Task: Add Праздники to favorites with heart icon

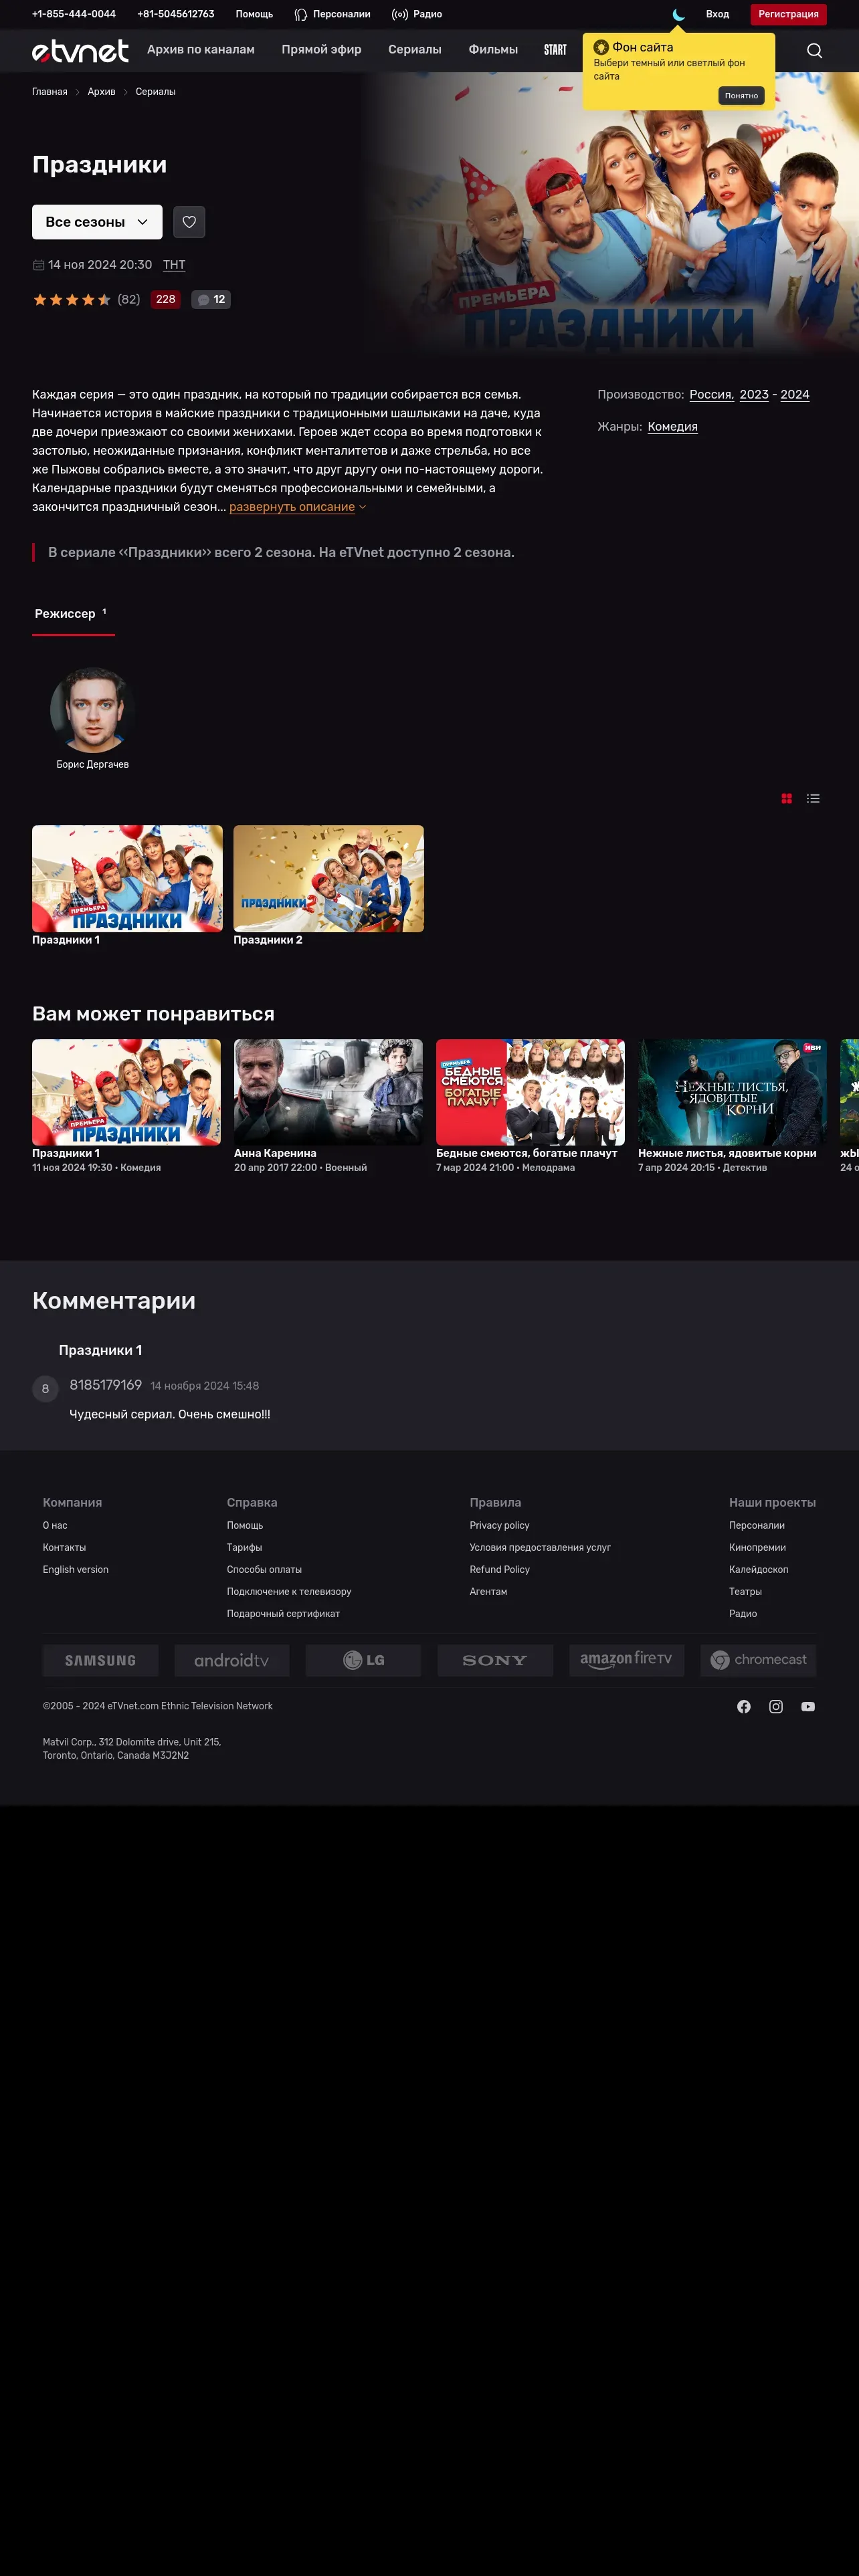Action: tap(189, 222)
